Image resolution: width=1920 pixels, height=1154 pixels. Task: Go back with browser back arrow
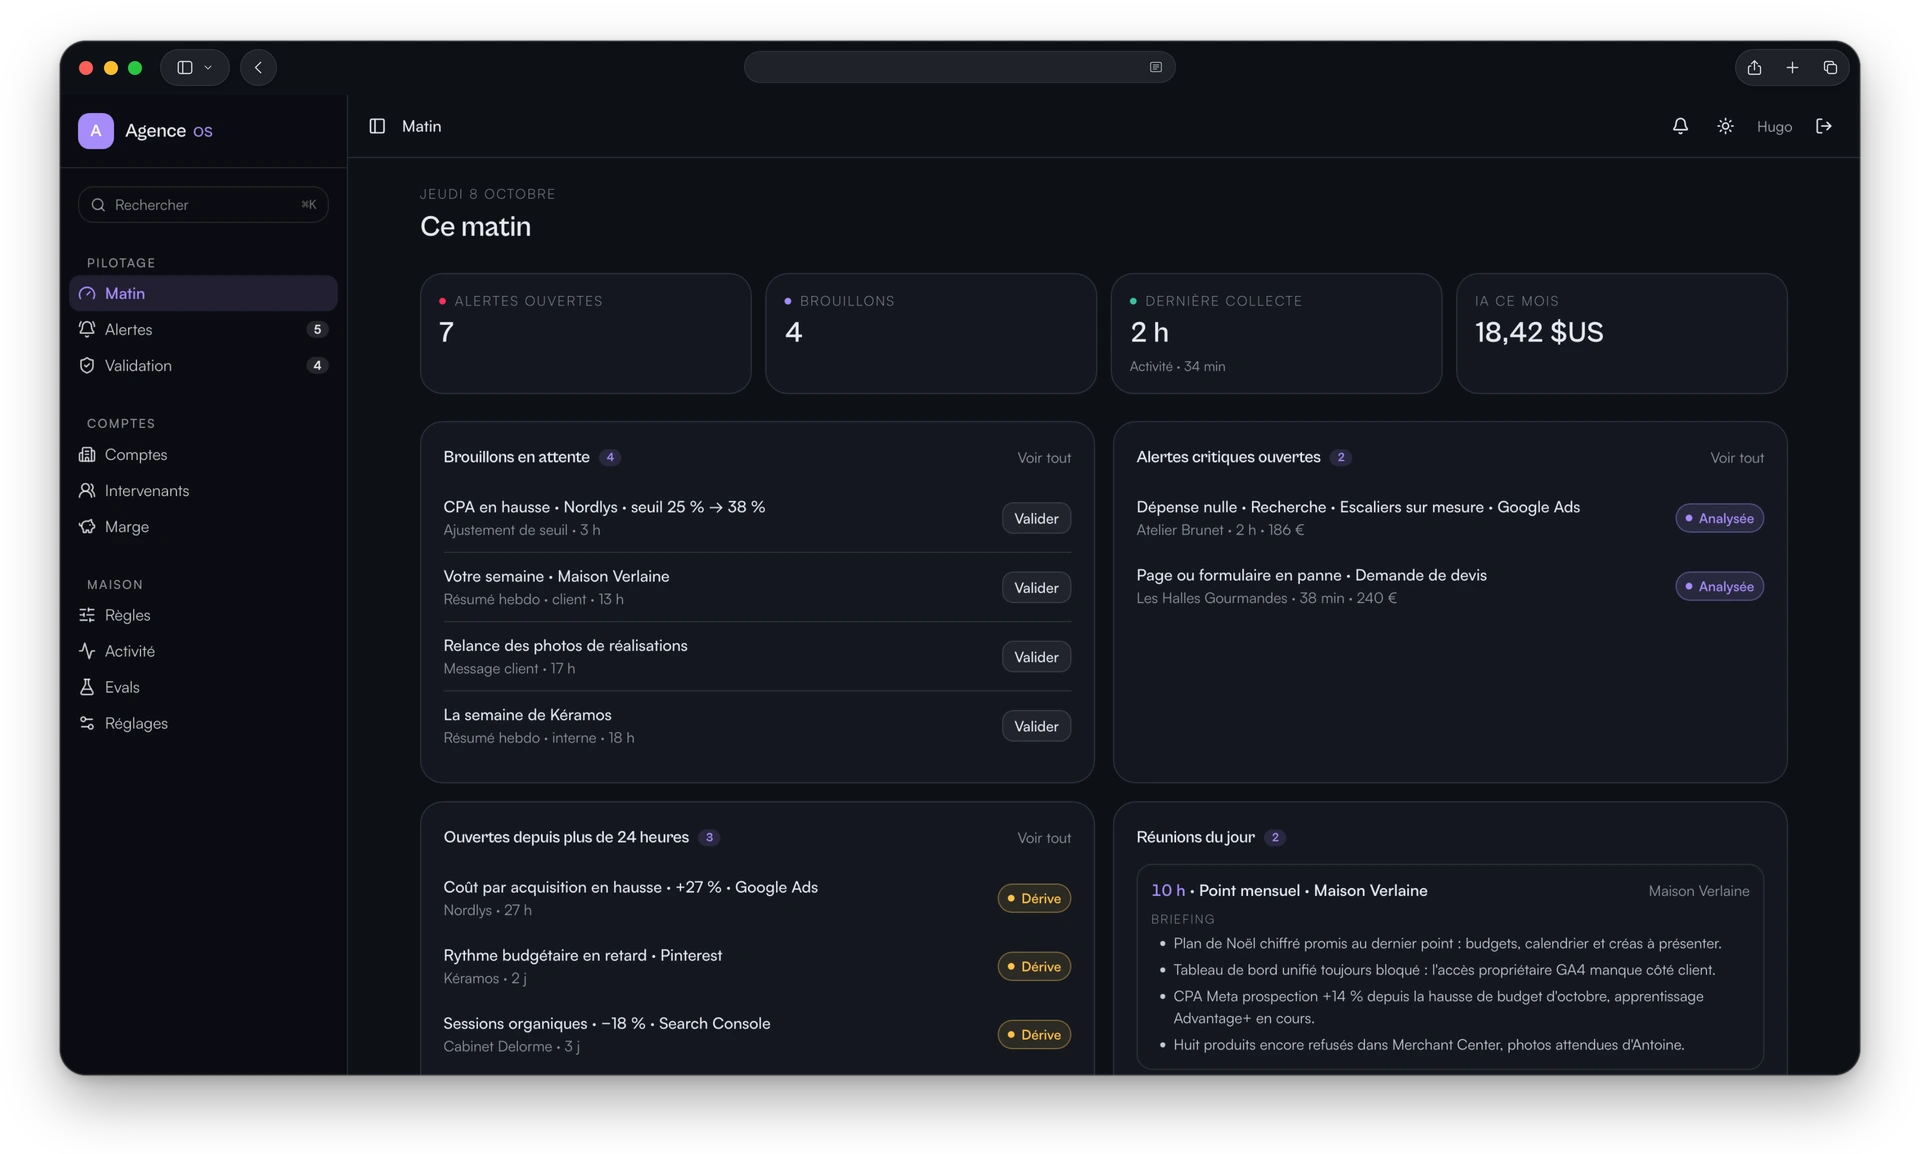point(258,67)
